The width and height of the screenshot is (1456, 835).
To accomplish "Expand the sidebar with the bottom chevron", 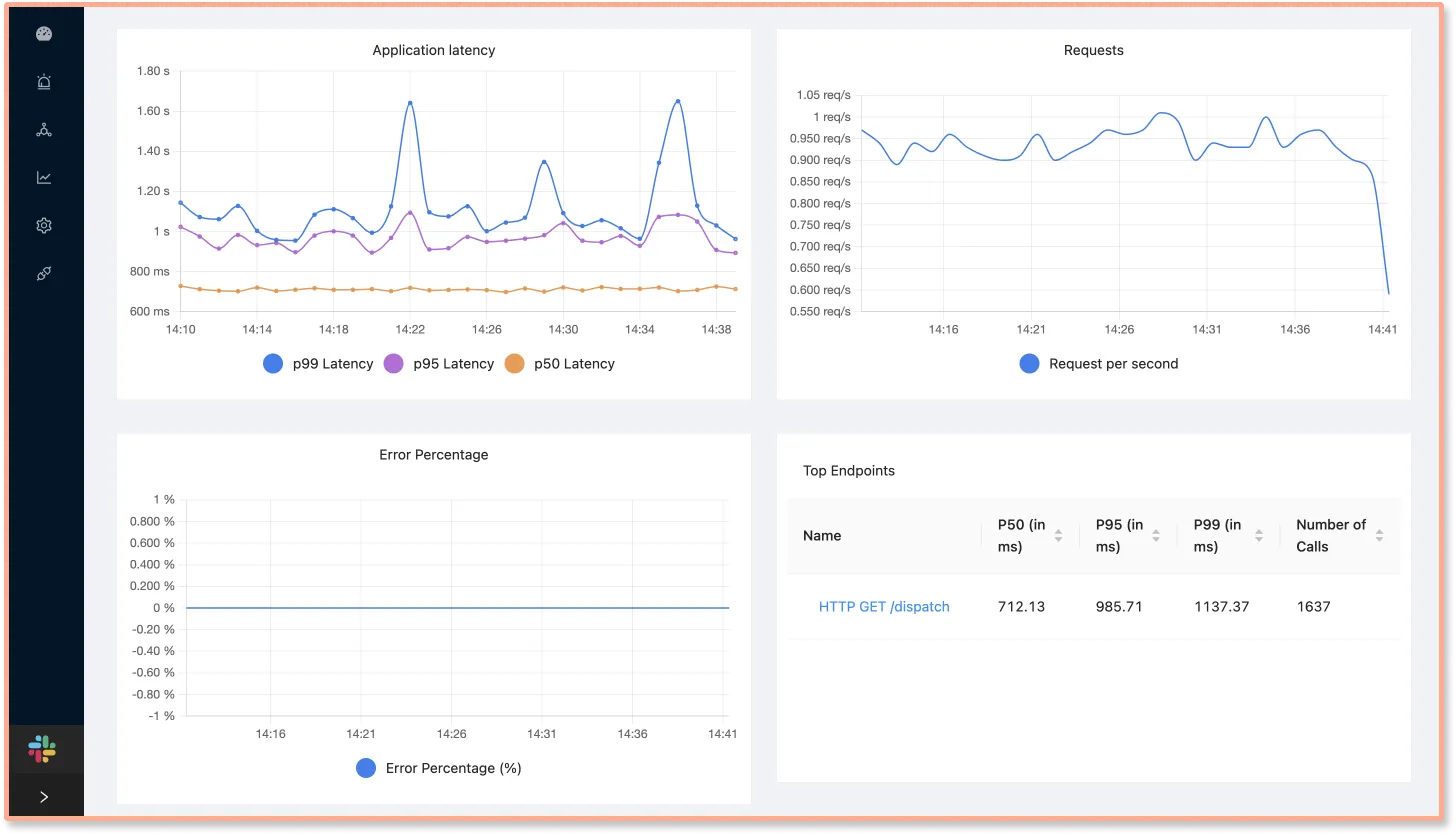I will point(43,797).
